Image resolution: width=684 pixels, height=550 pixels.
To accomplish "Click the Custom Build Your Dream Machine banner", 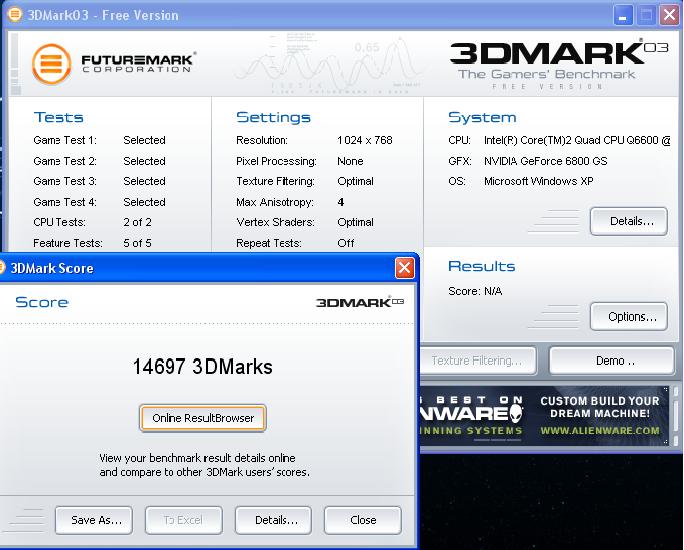I will (x=600, y=407).
